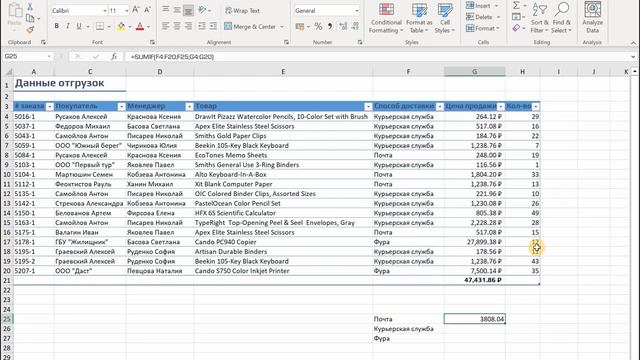Open Sort & Filter menu

coord(539,18)
